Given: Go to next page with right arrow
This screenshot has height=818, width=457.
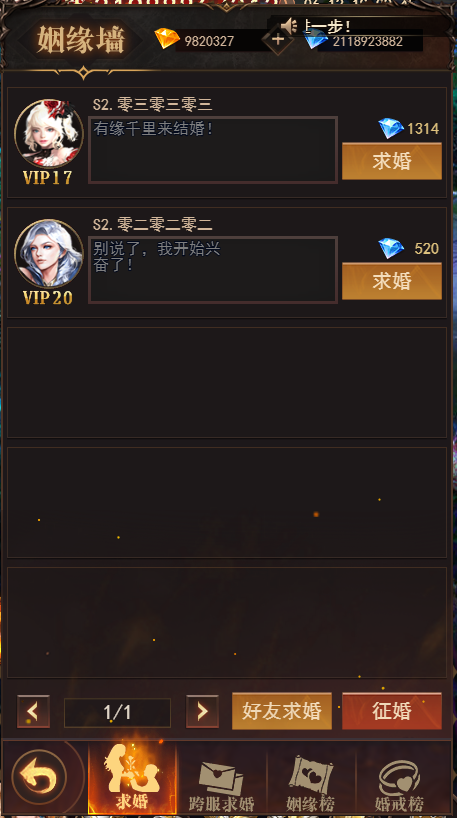Looking at the screenshot, I should coord(202,712).
